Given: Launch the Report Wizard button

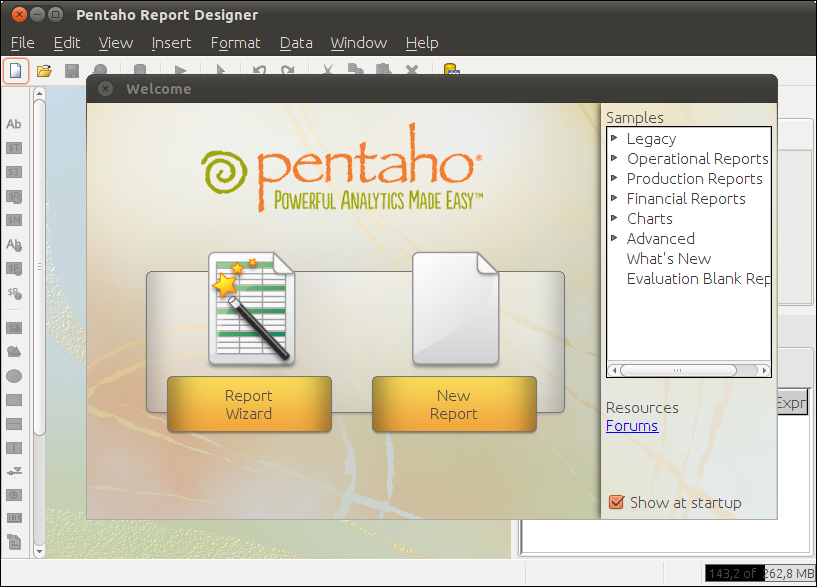Looking at the screenshot, I should [x=249, y=404].
